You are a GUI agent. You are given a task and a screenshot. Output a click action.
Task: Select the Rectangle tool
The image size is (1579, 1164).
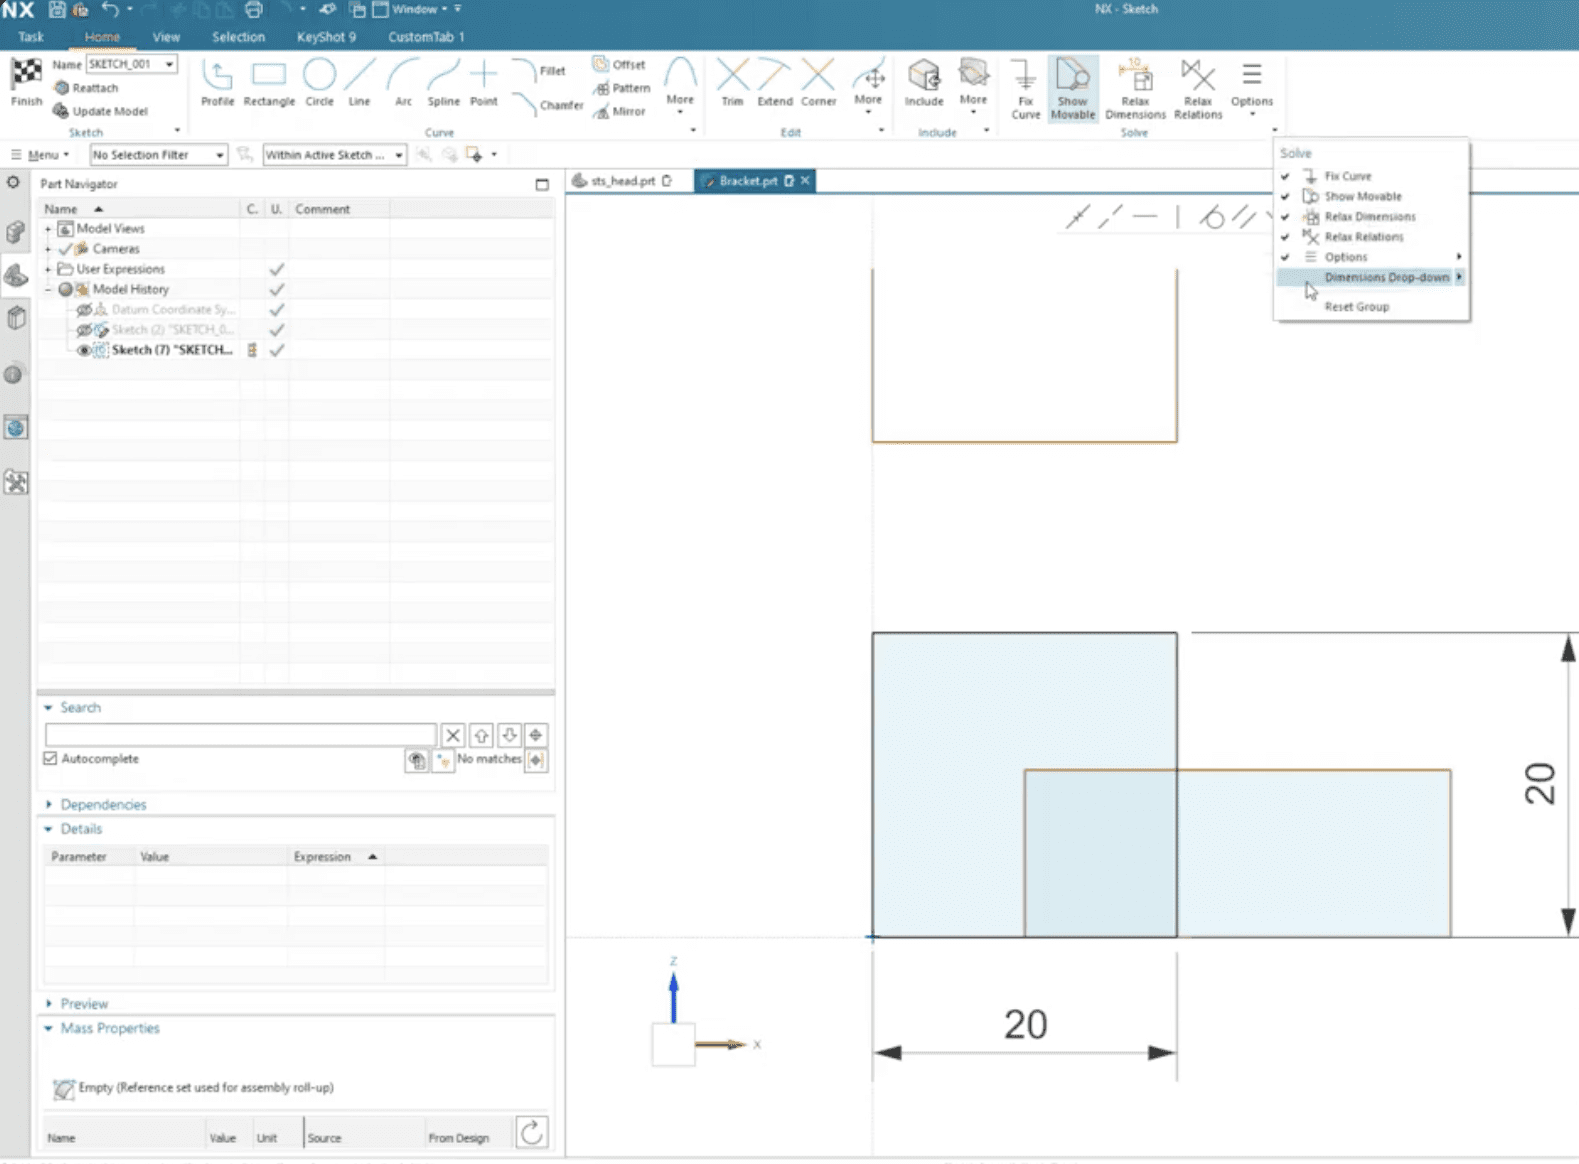269,82
